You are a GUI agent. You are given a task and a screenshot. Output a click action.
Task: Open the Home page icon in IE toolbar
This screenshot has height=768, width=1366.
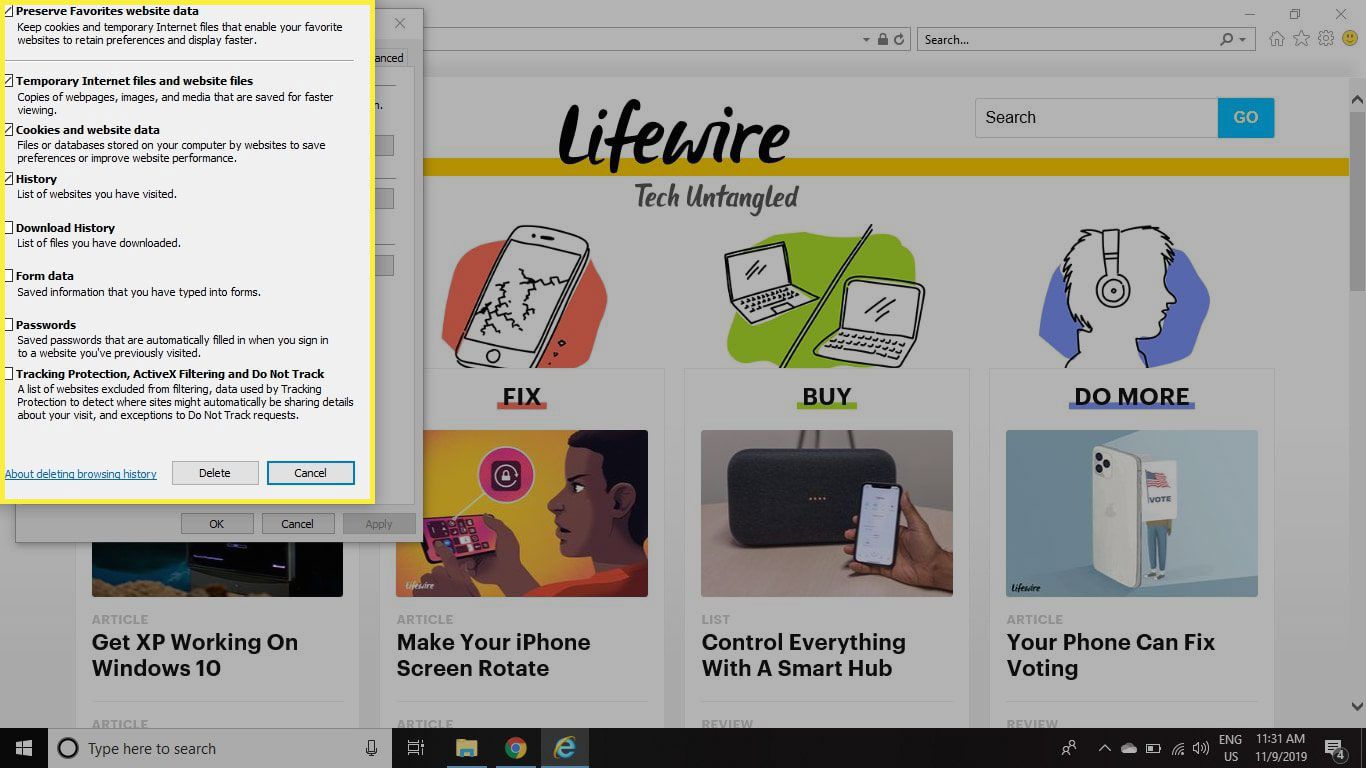[x=1277, y=39]
